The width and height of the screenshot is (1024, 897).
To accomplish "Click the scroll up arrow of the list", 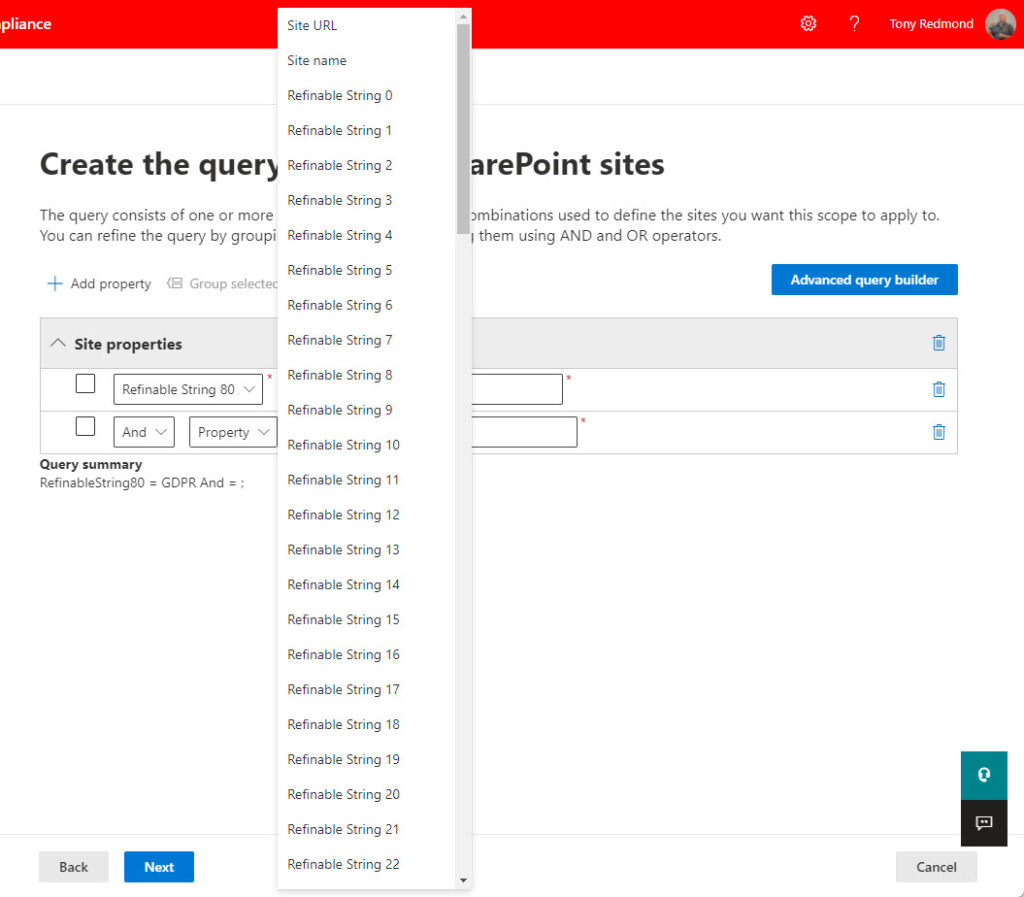I will 463,16.
